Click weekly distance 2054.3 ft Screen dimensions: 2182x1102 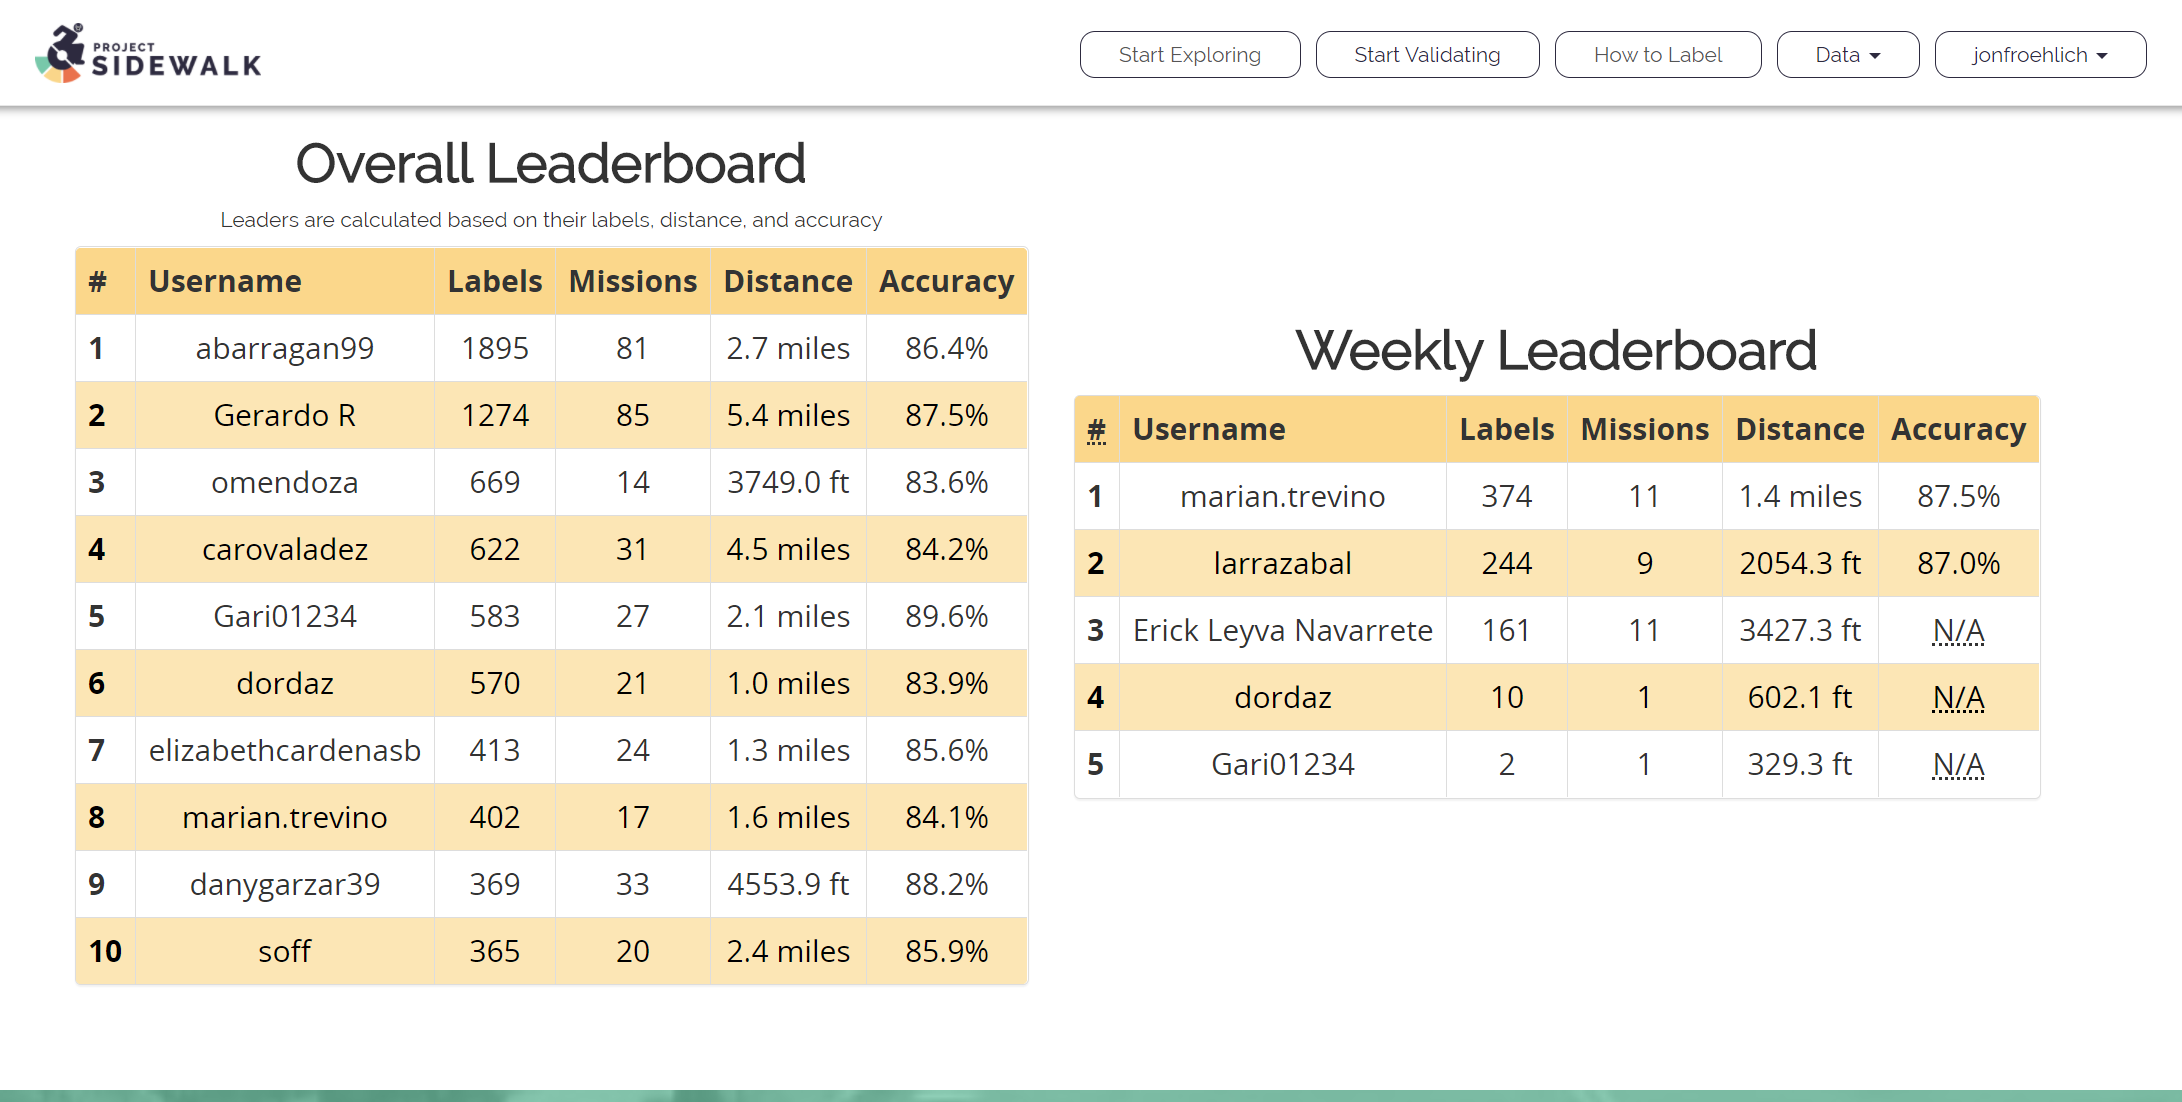[x=1800, y=564]
